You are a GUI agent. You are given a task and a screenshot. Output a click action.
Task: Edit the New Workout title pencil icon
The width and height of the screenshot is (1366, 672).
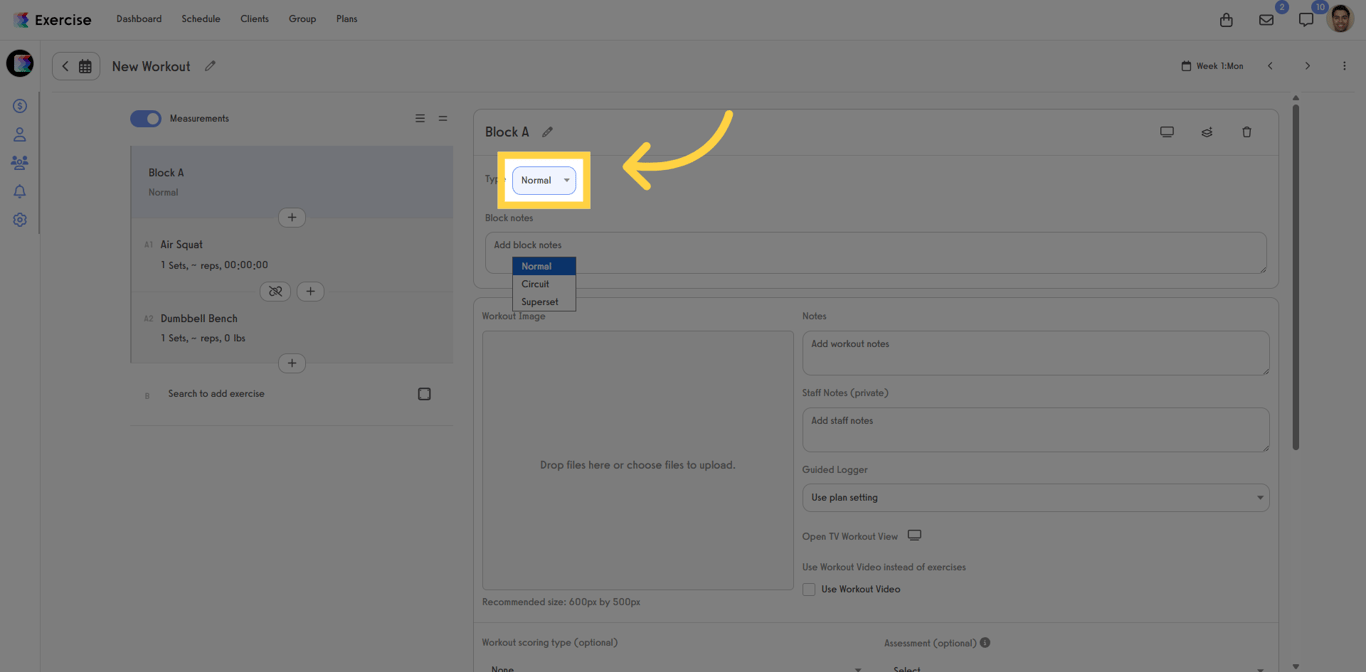[x=210, y=66]
